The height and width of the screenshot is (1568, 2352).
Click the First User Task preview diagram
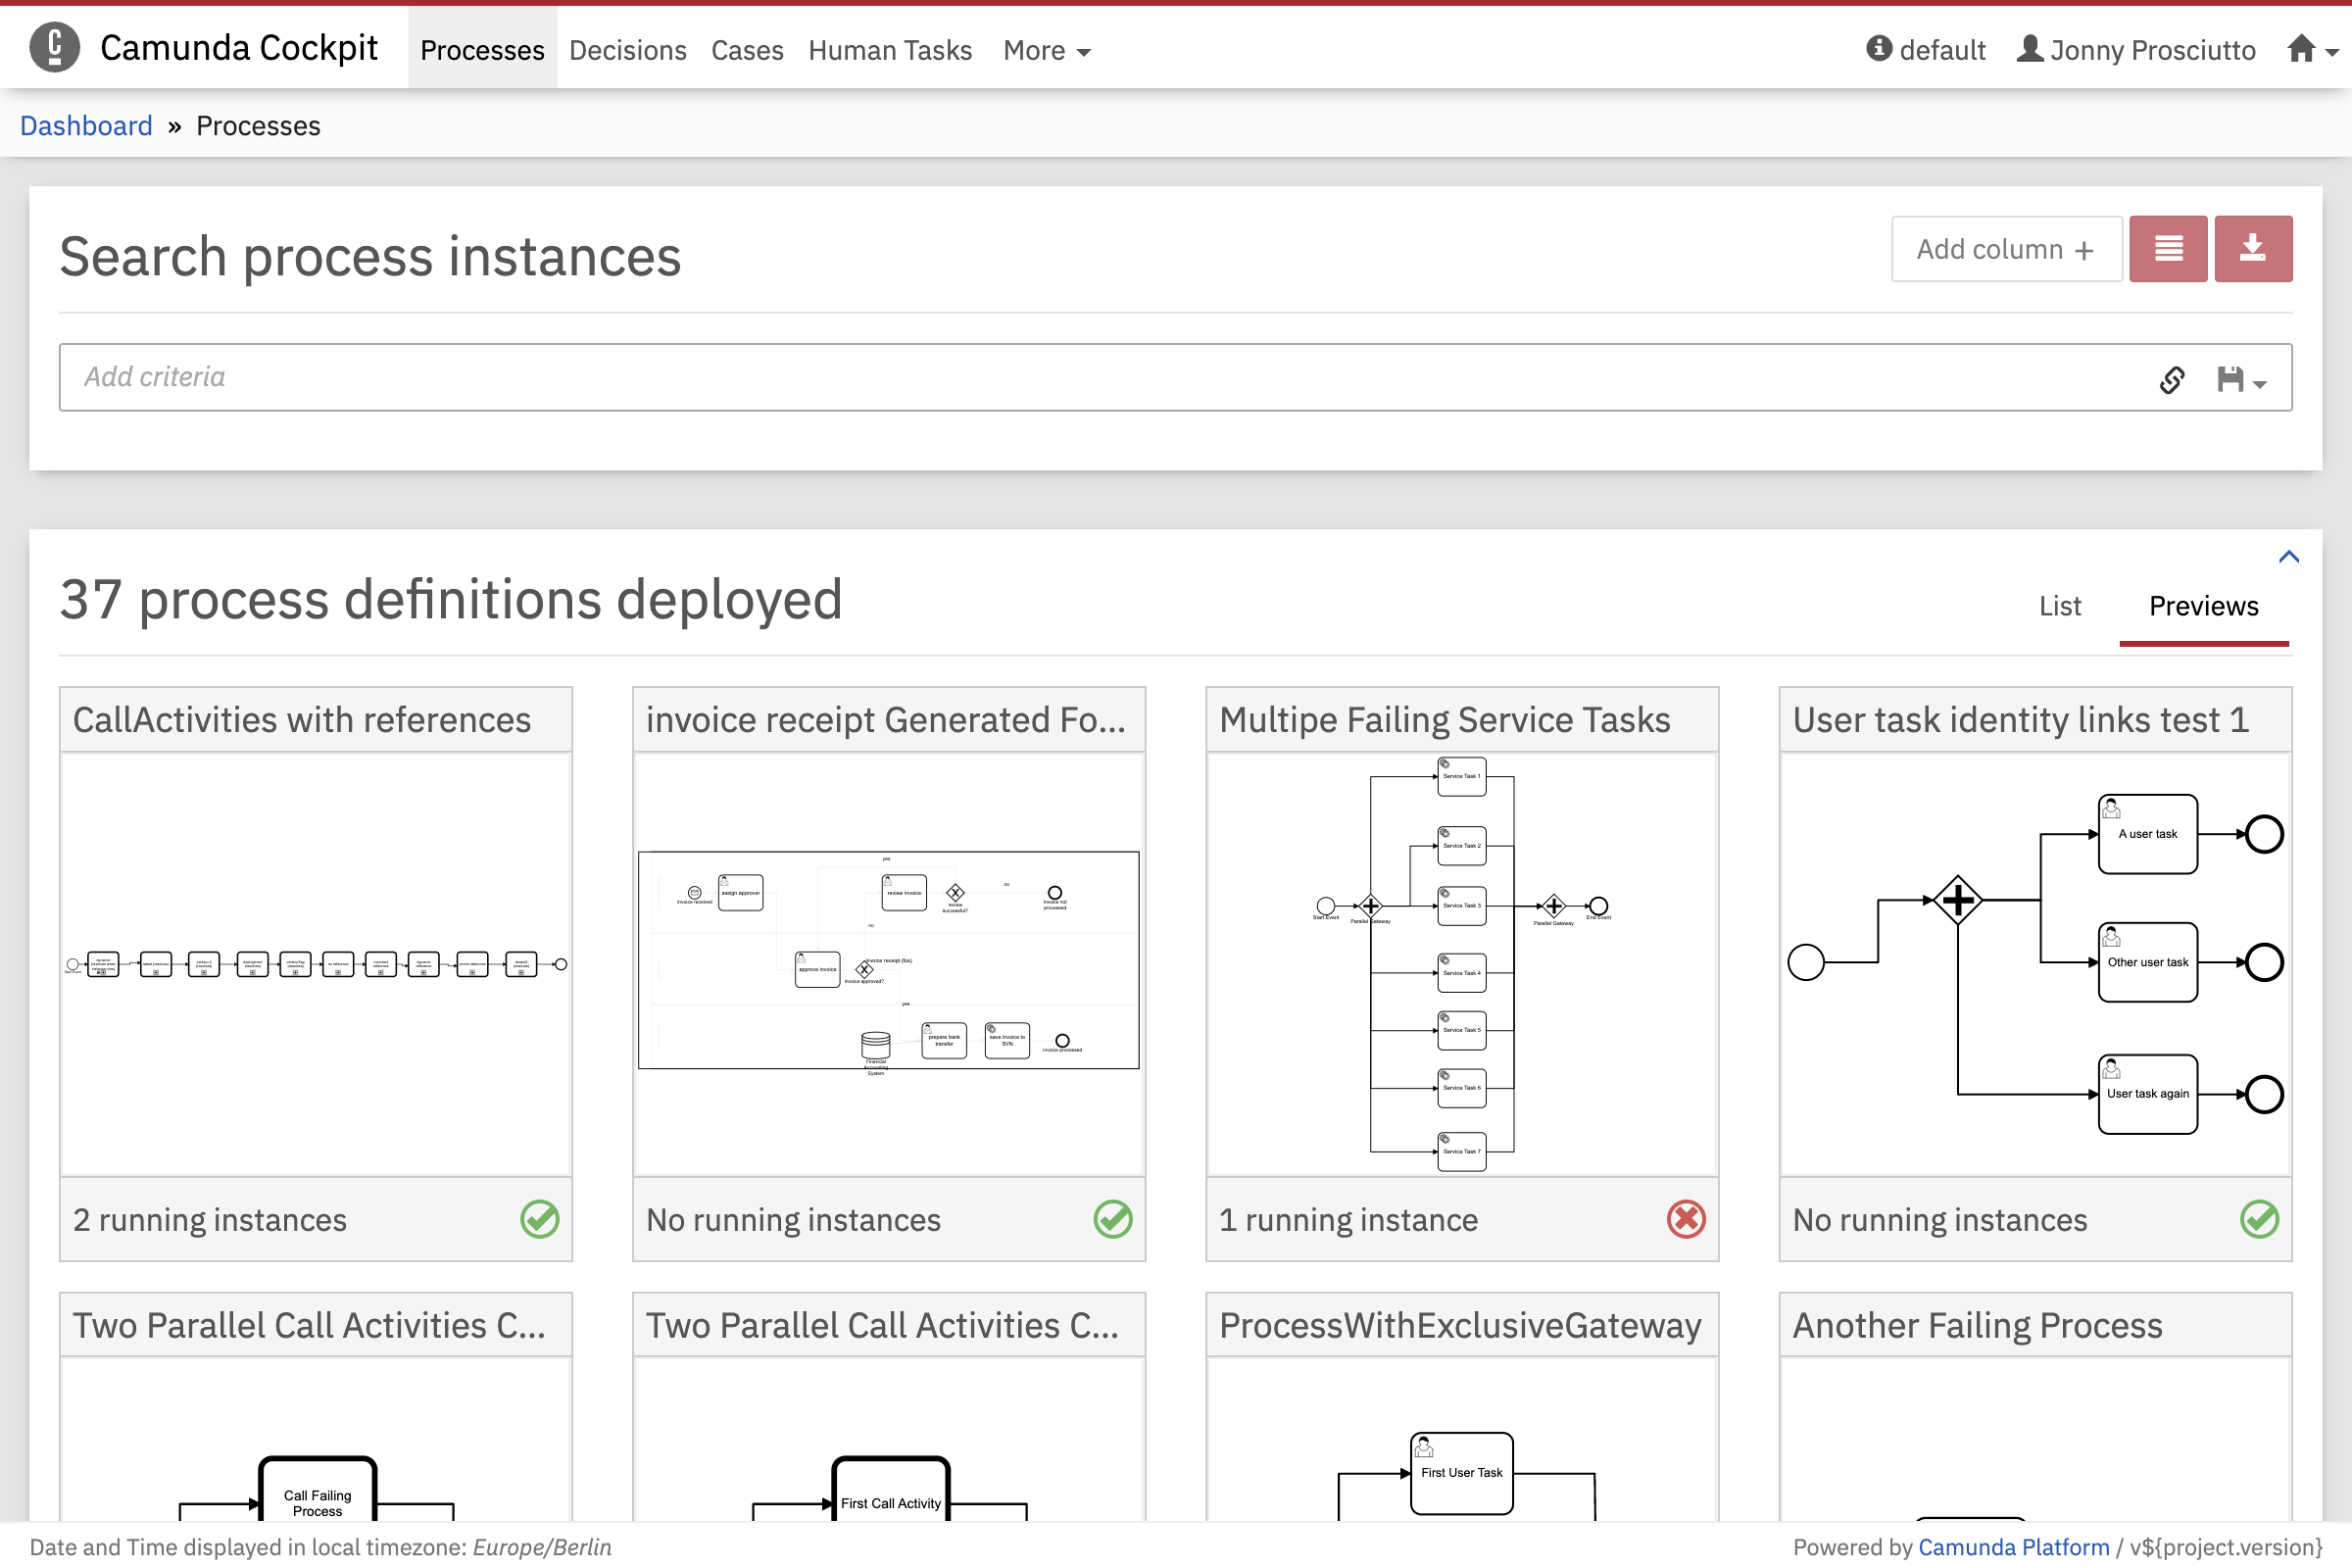[1461, 1440]
